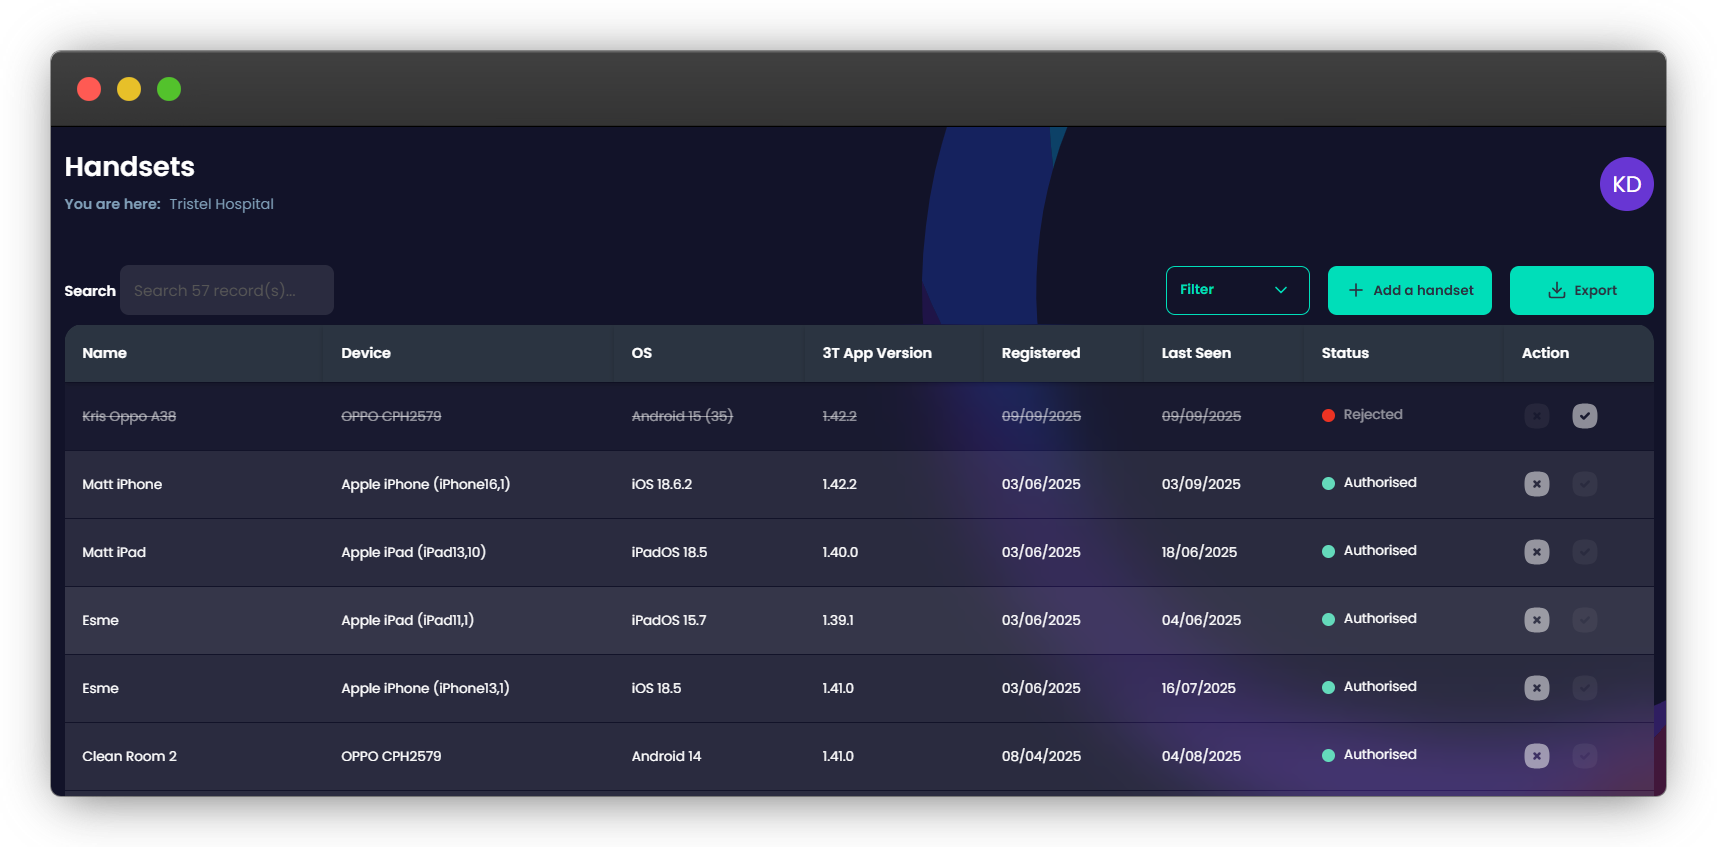Select Matt iPad name cell

point(114,552)
